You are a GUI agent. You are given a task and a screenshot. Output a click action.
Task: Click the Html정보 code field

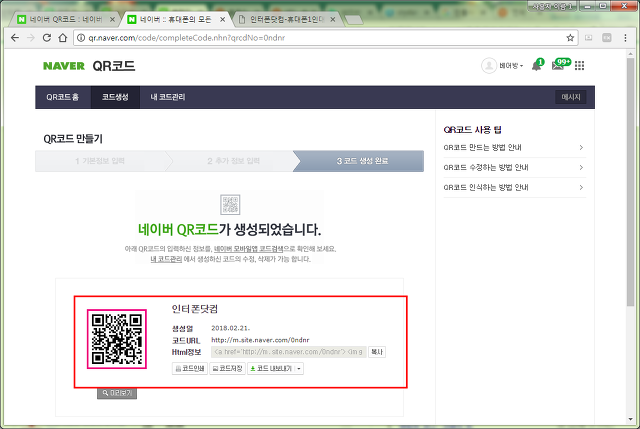289,352
